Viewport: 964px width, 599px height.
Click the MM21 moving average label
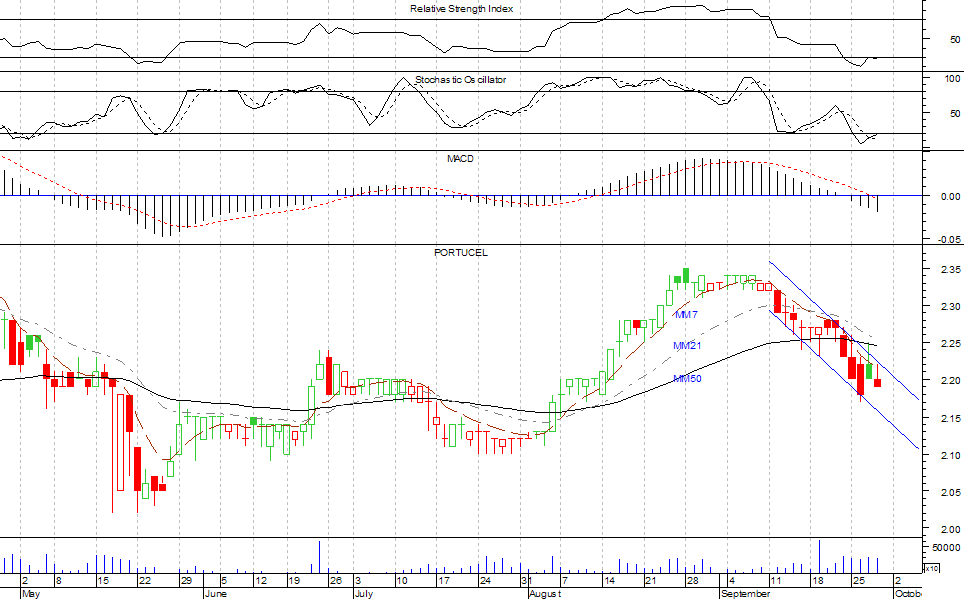coord(687,346)
